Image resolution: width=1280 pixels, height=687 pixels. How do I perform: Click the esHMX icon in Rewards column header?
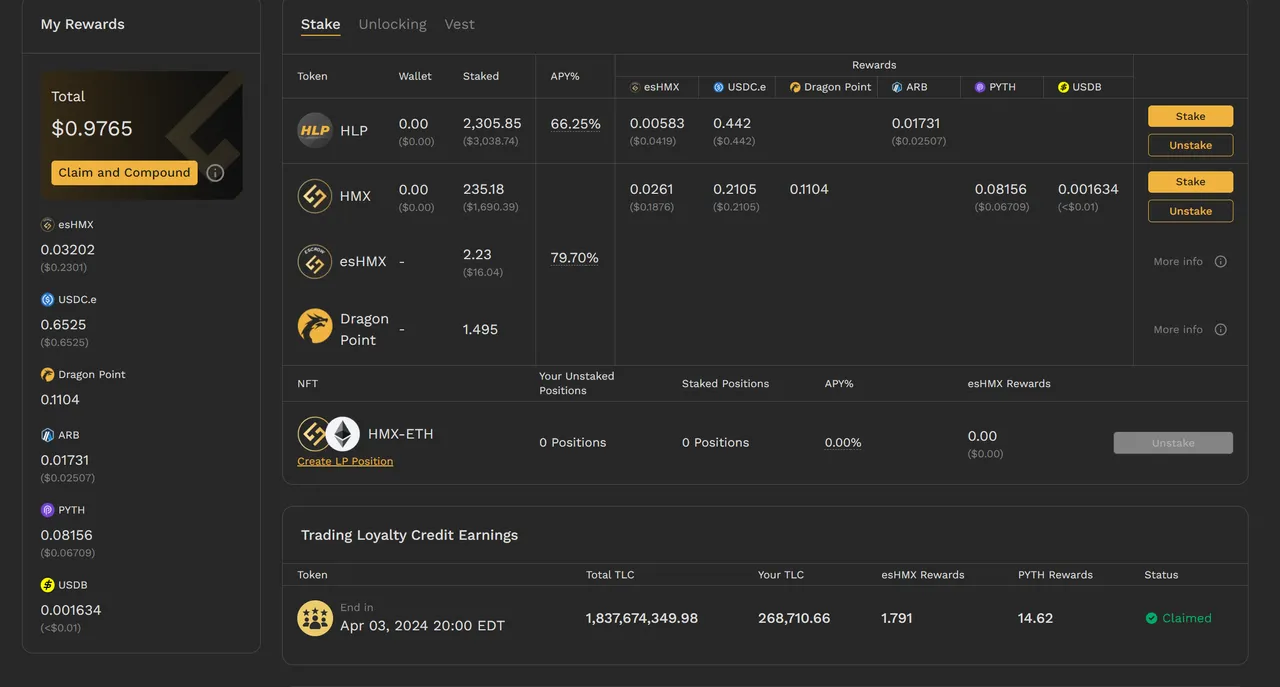pyautogui.click(x=635, y=87)
